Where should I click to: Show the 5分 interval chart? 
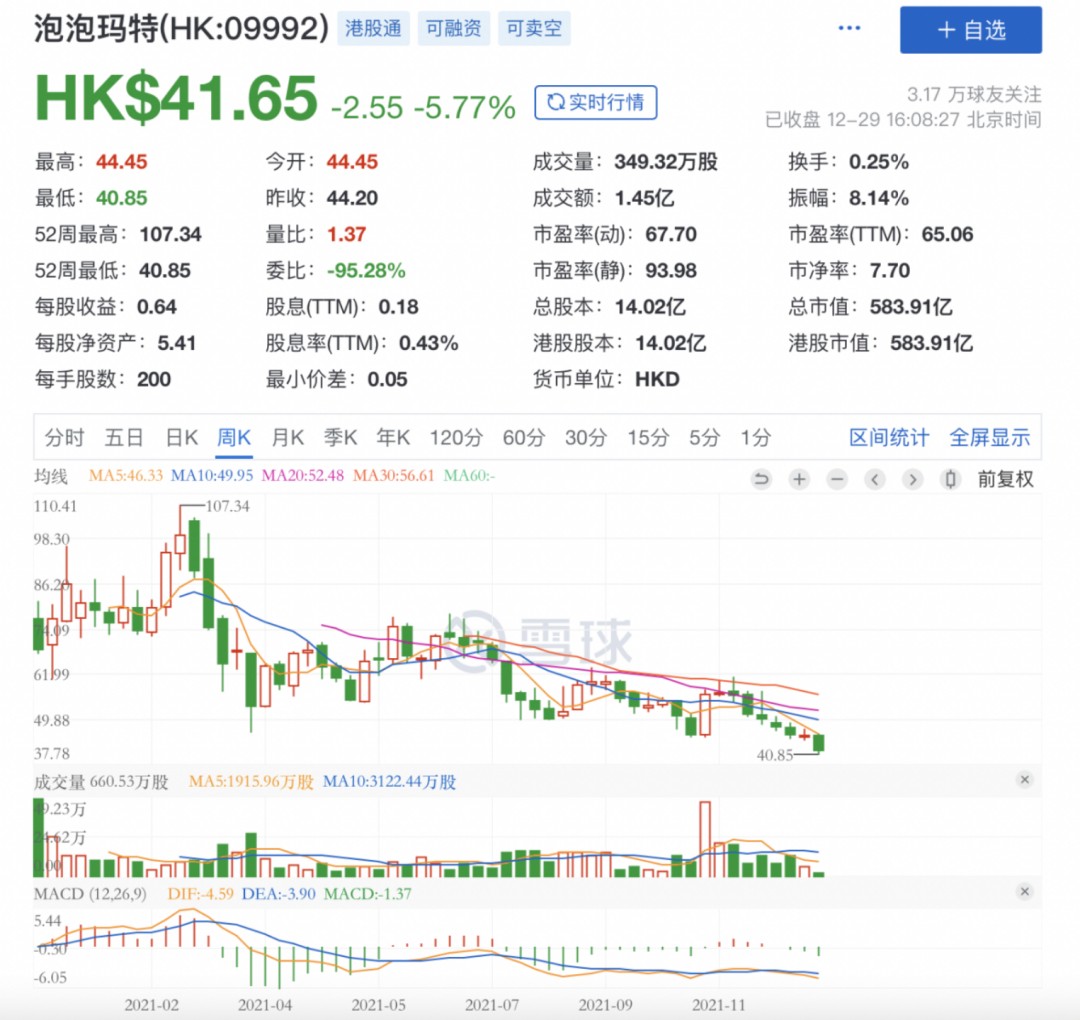click(x=705, y=437)
